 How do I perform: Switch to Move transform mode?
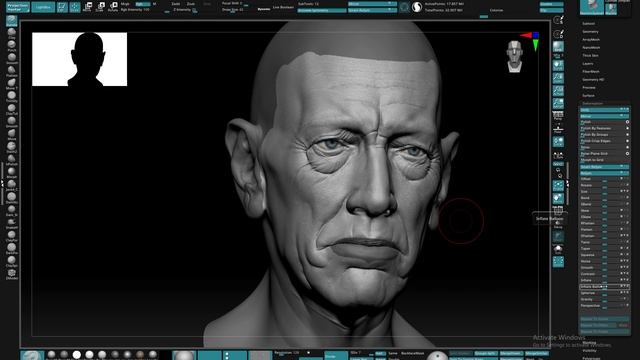pos(87,7)
